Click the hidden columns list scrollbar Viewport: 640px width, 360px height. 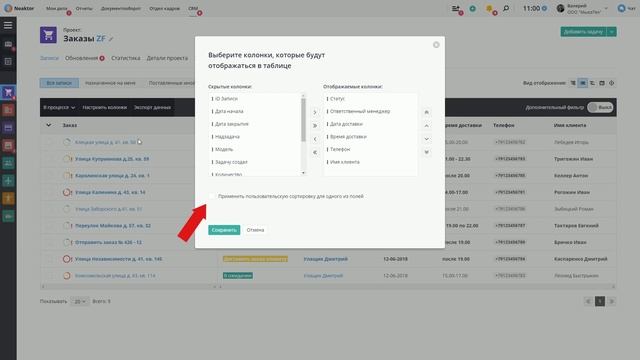coord(303,120)
